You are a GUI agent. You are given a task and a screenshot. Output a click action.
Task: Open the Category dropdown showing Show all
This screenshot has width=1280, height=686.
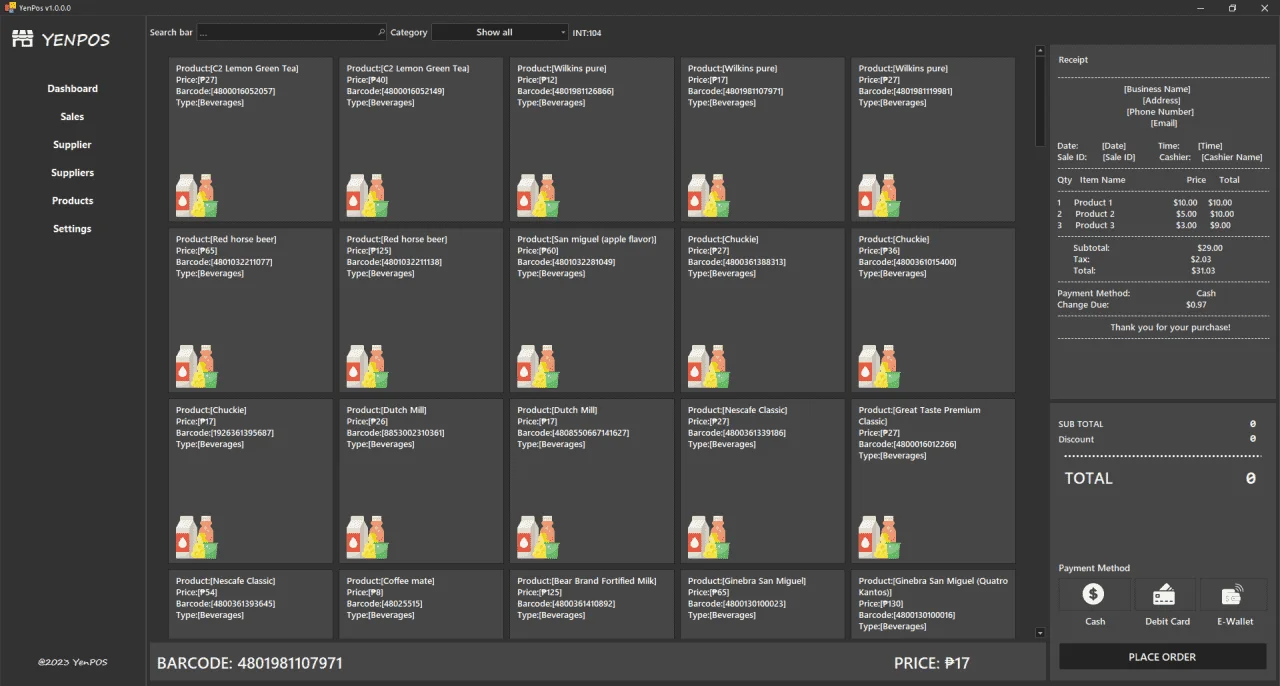point(500,32)
